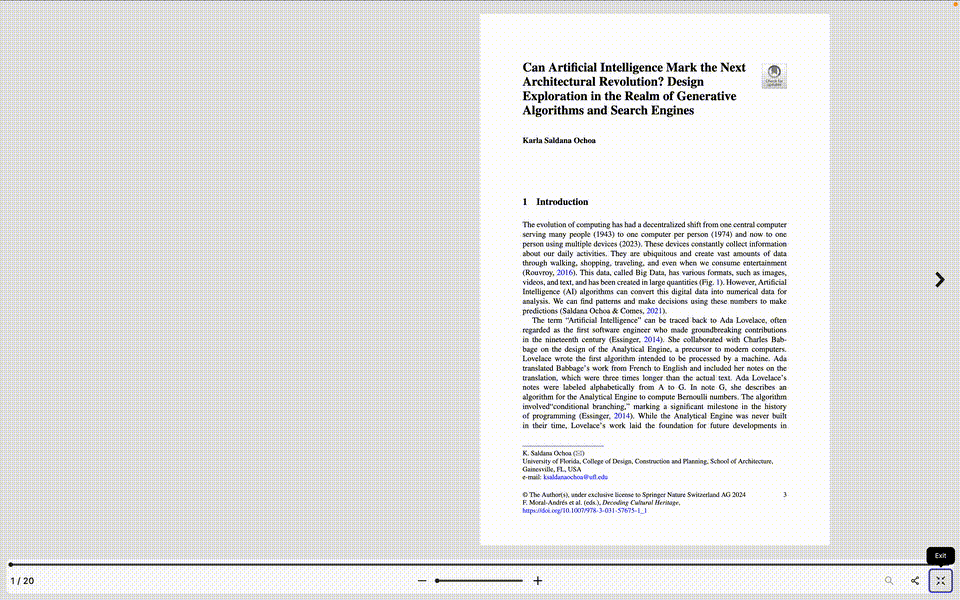
Task: Zoom out with the minus button
Action: tap(422, 580)
